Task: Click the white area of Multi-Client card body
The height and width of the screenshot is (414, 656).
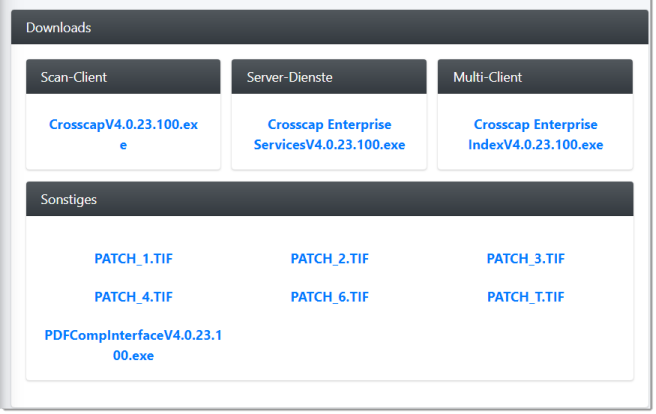Action: pyautogui.click(x=535, y=162)
